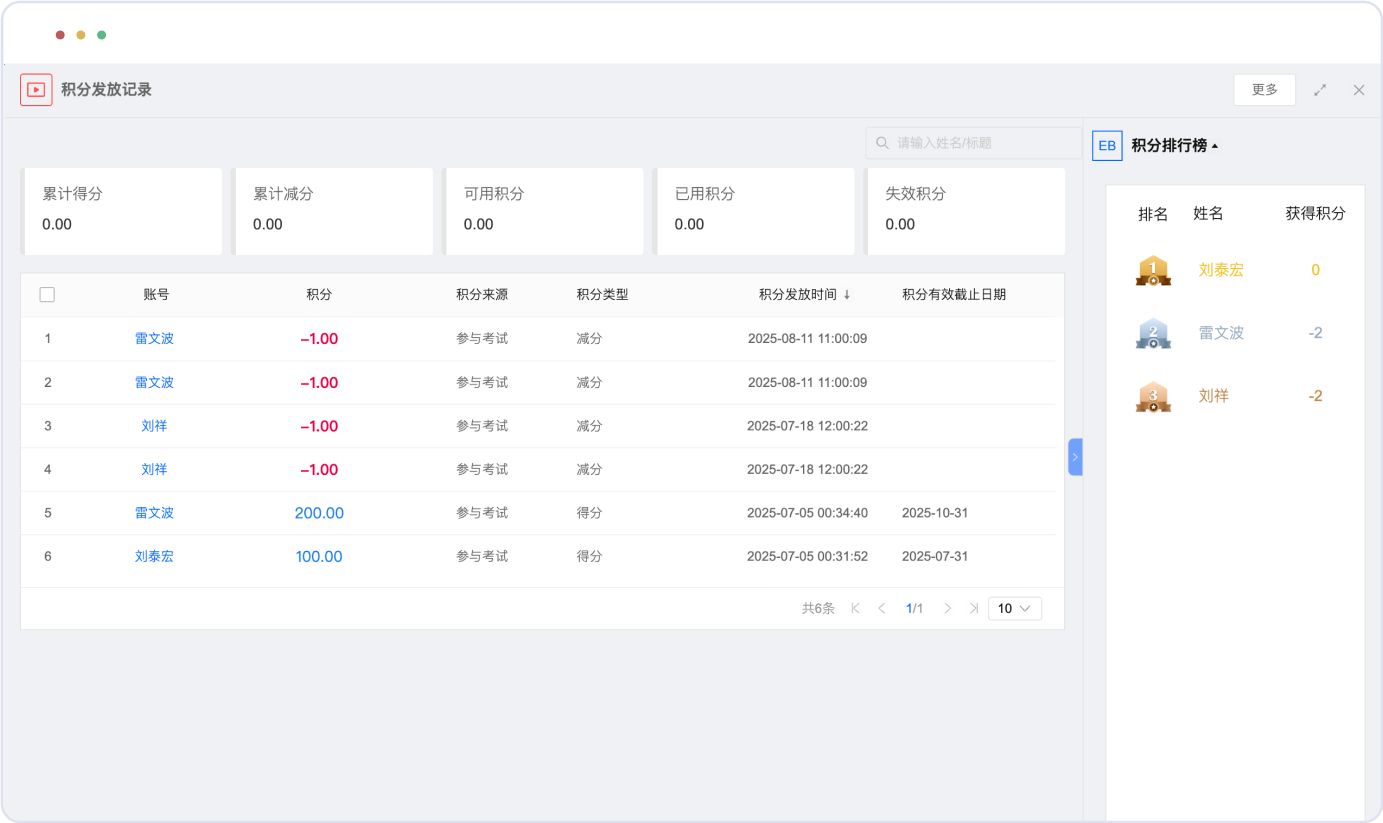This screenshot has width=1383, height=823.
Task: Click the 更多 button
Action: click(x=1264, y=90)
